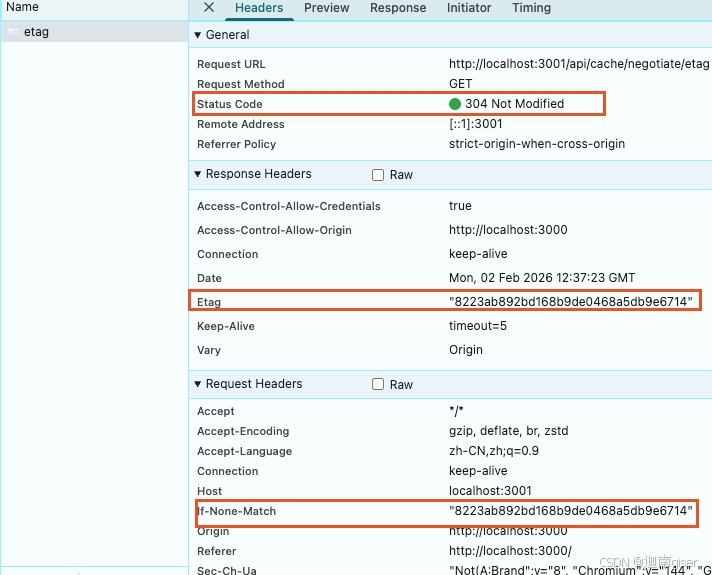Click the Vary header name

209,350
